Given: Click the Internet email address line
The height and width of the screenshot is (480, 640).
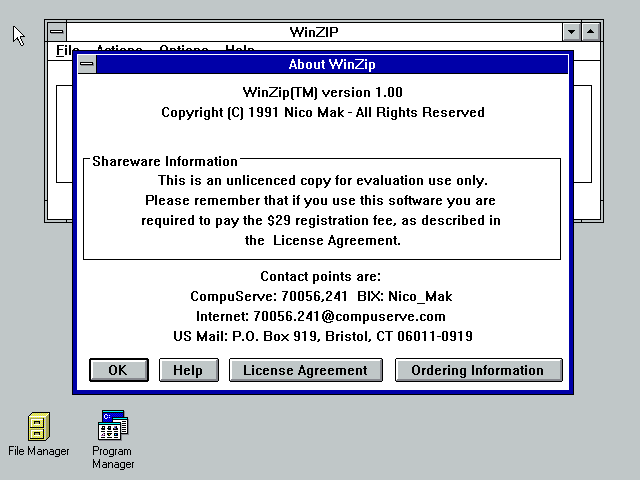Looking at the screenshot, I should click(320, 316).
